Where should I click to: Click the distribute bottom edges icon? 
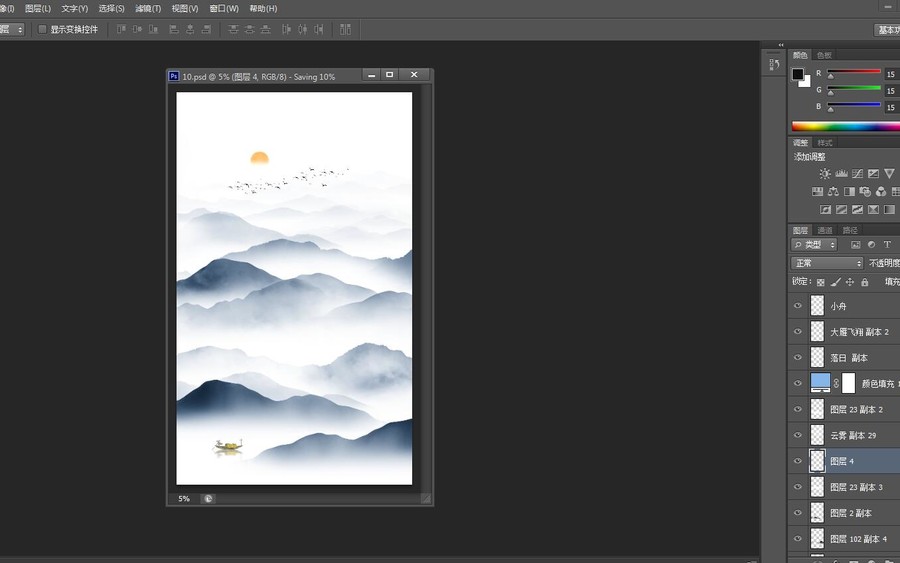[x=265, y=29]
